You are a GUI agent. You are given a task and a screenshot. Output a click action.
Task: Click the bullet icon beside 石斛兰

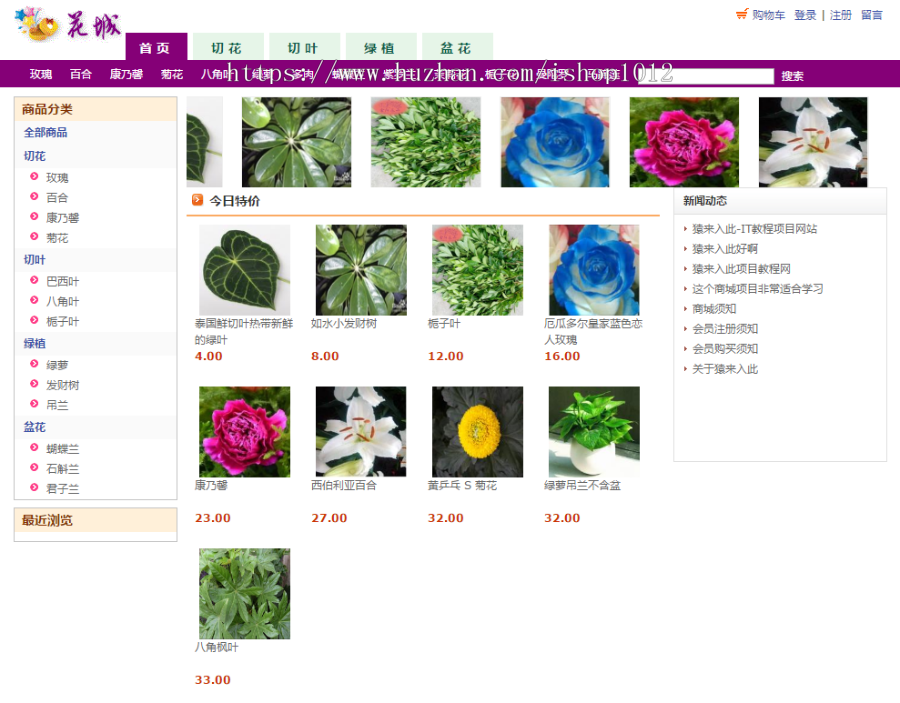[33, 469]
